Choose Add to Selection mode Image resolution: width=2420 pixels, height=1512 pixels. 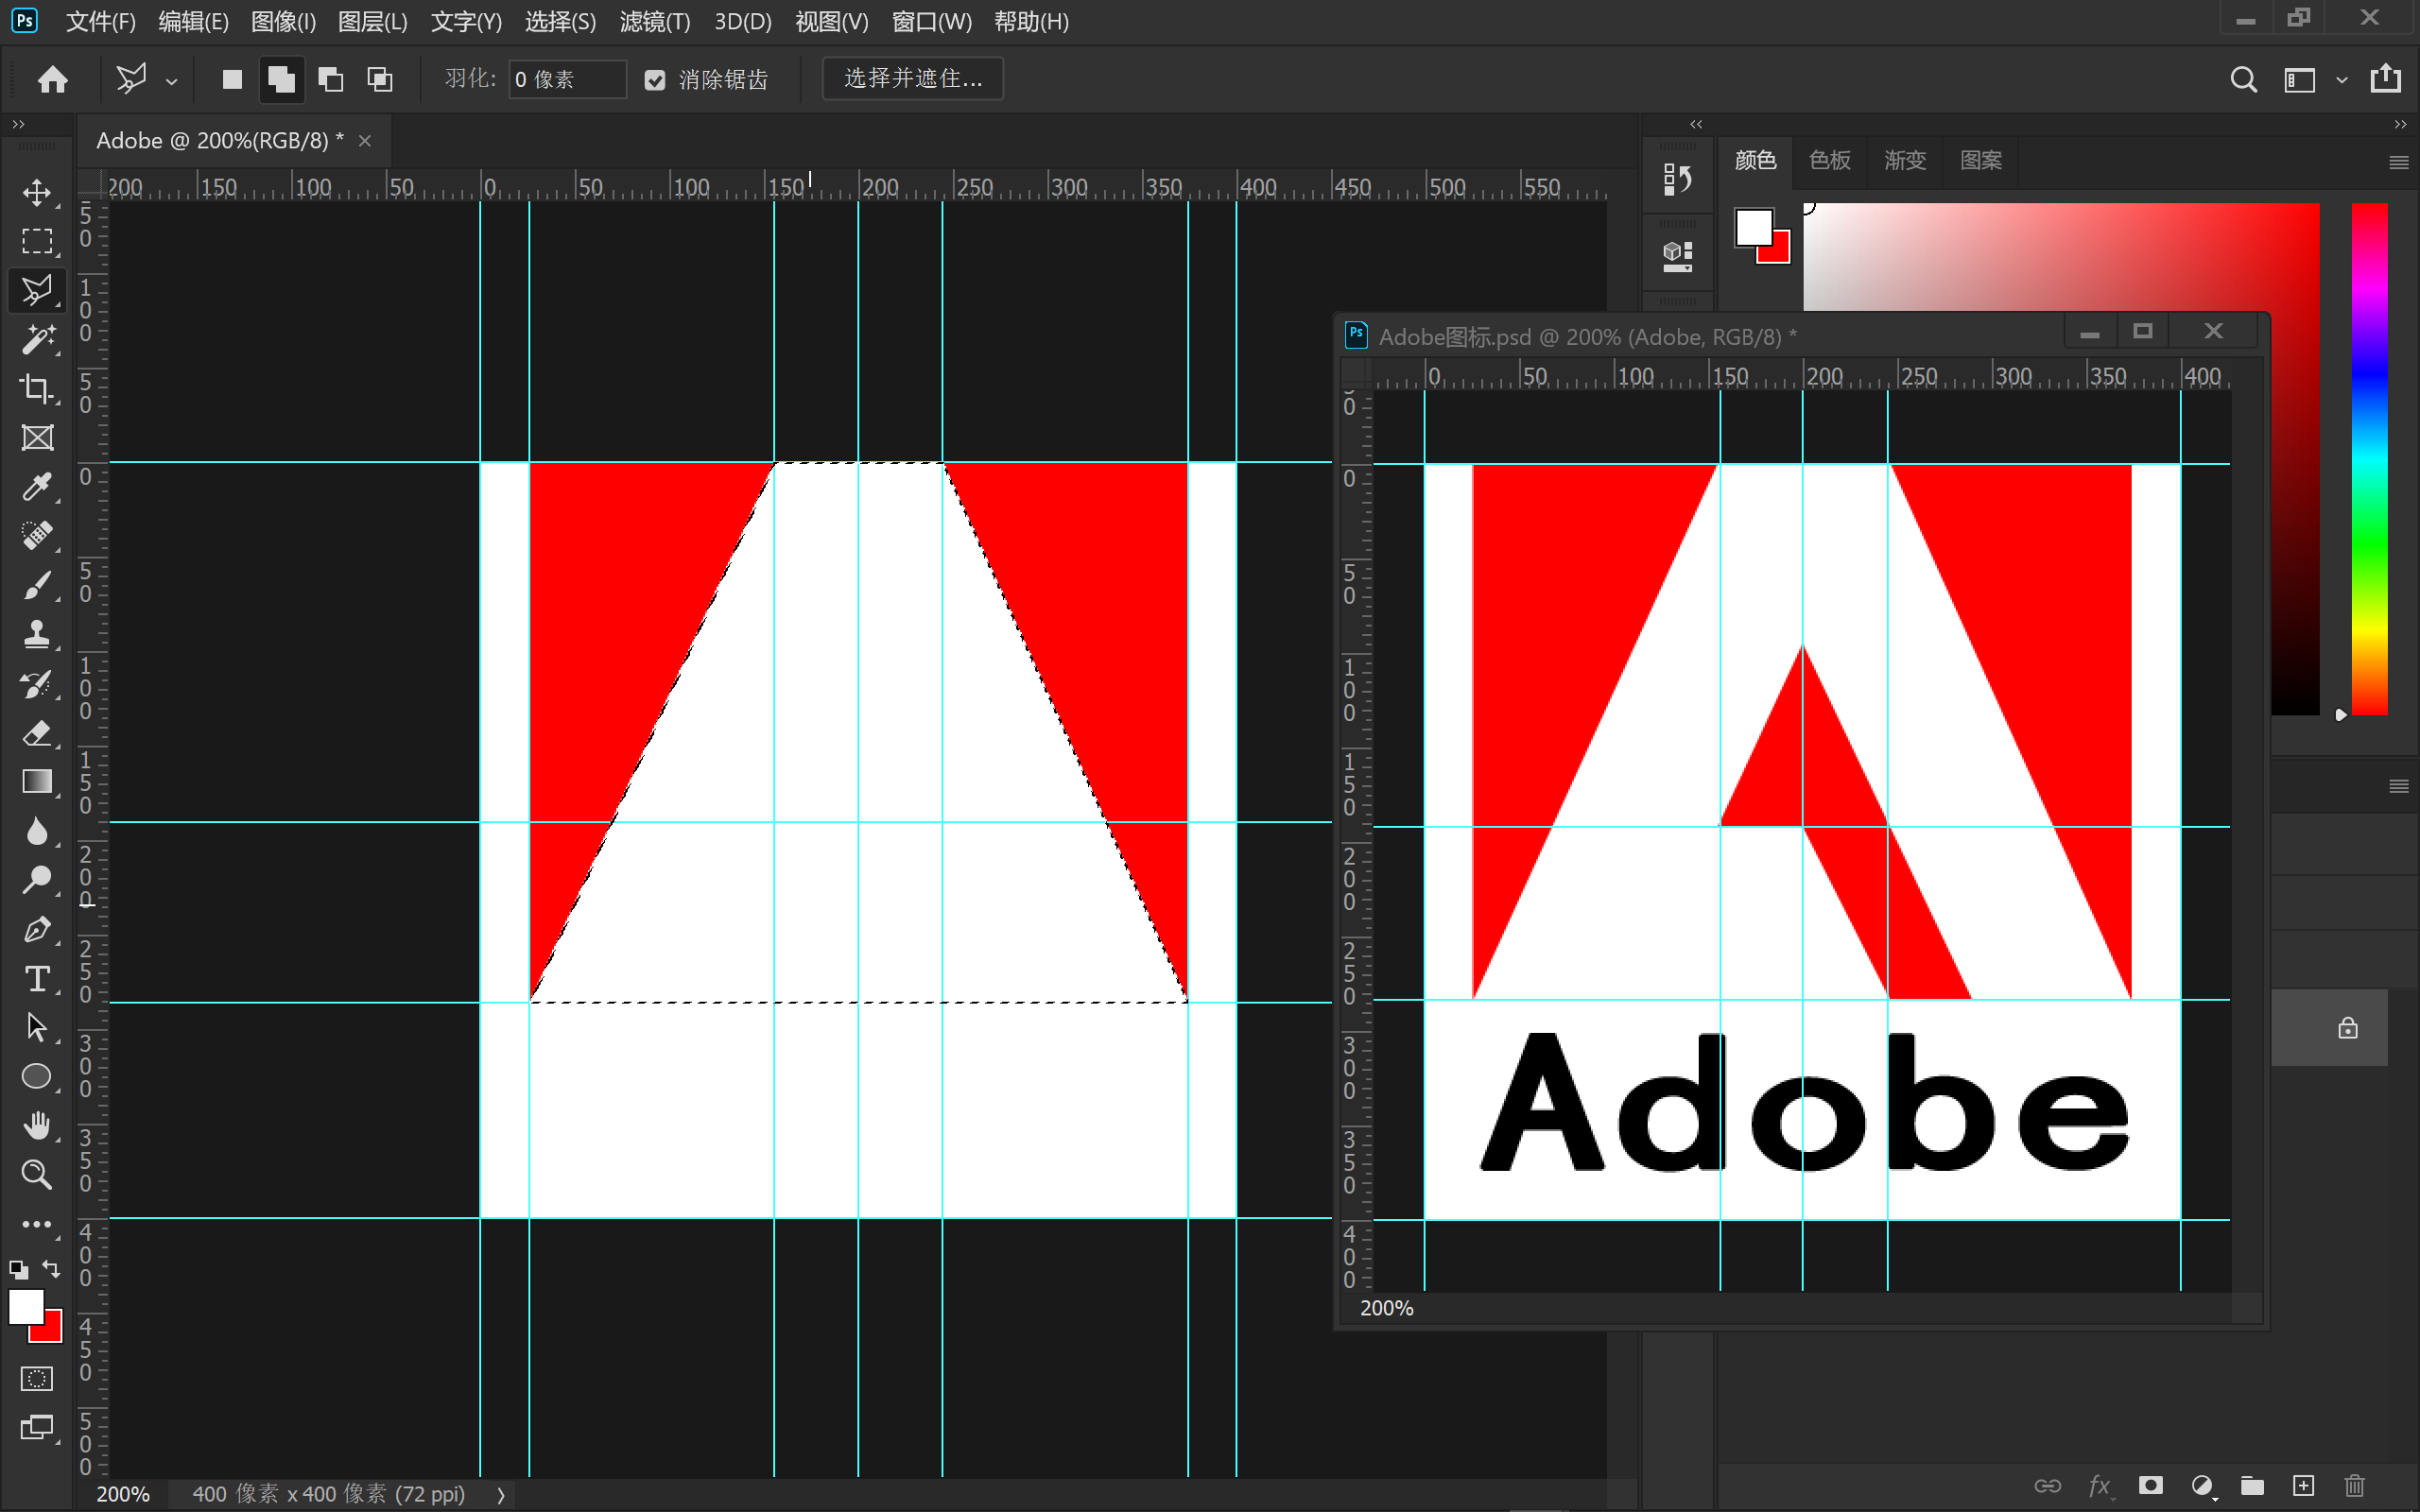(x=281, y=79)
